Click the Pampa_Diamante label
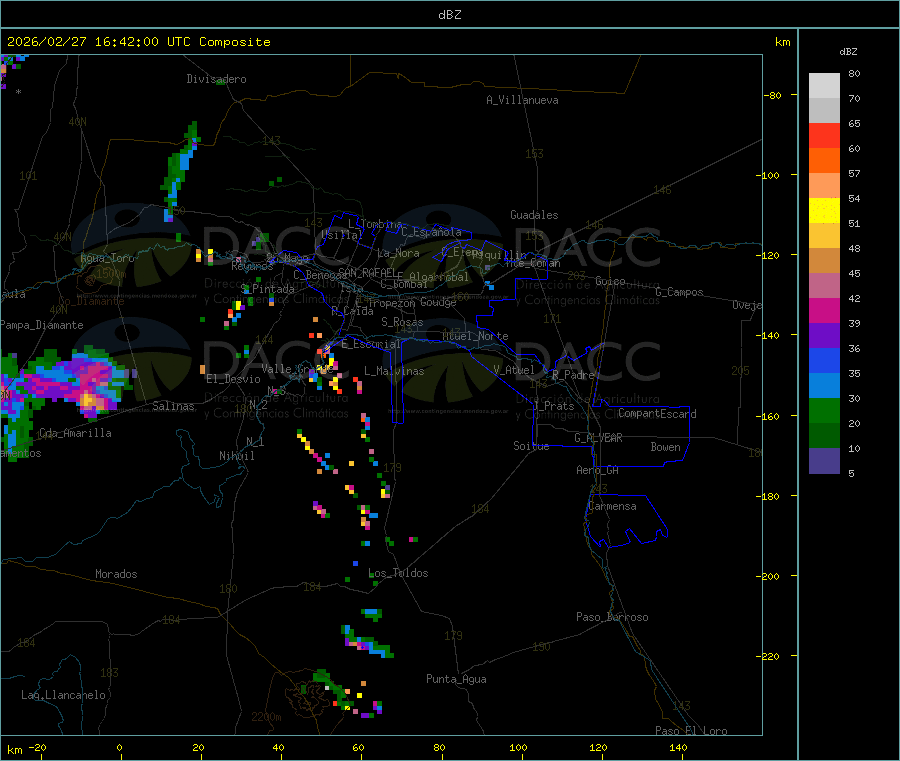 tap(41, 325)
